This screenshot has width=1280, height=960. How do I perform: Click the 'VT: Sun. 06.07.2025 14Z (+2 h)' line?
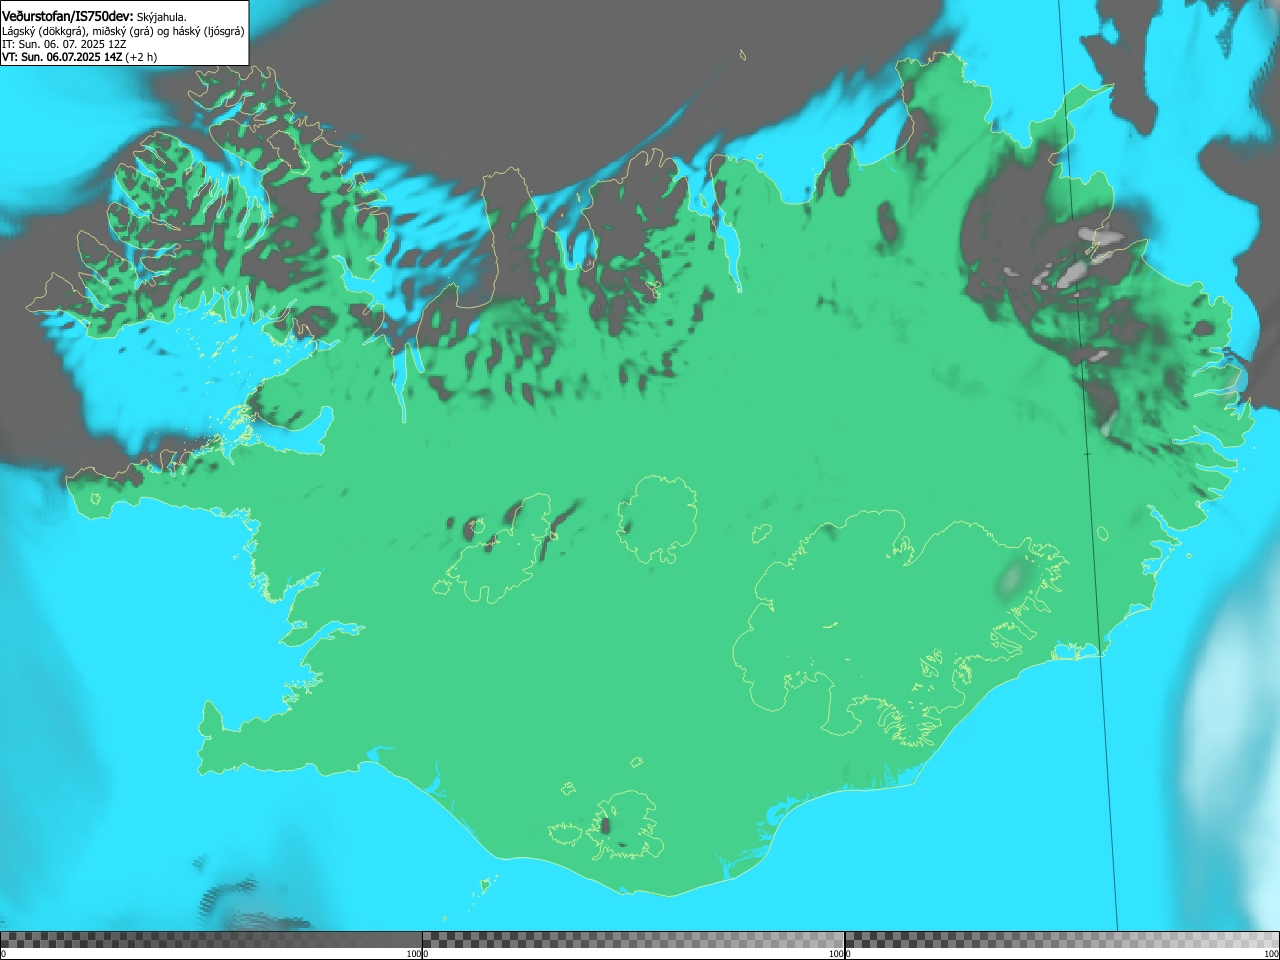[80, 57]
